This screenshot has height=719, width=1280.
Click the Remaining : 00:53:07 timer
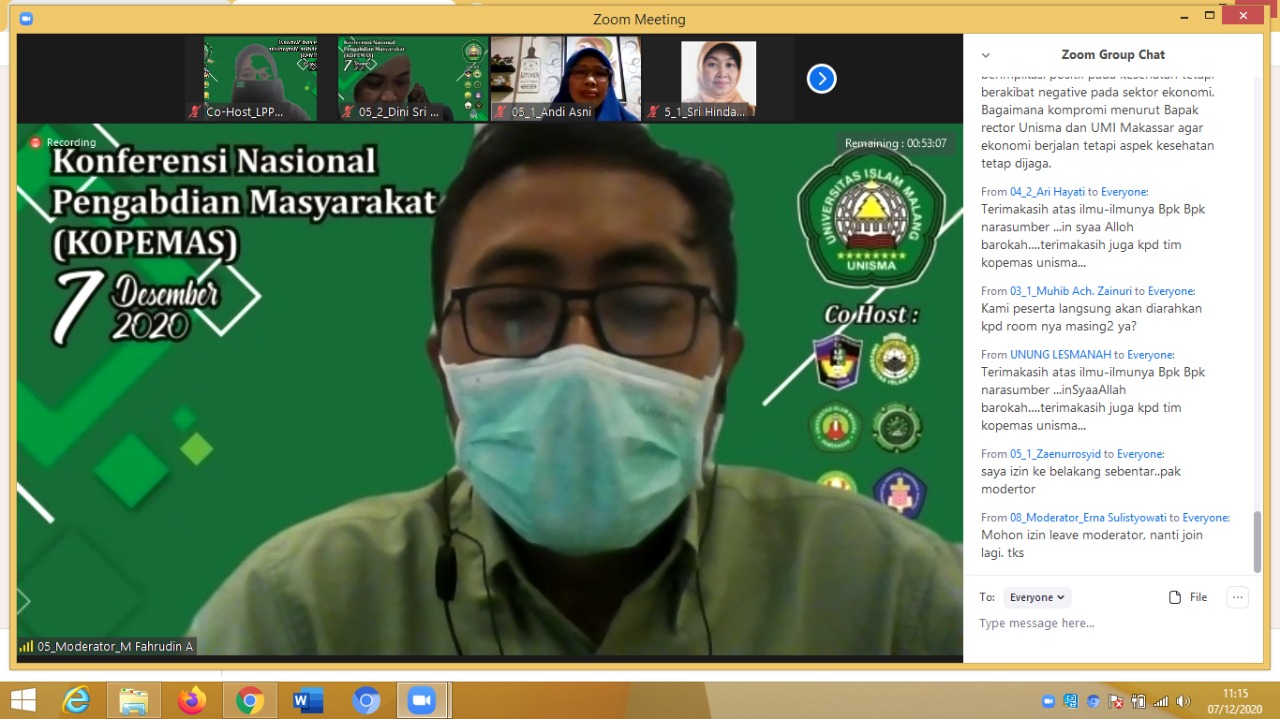pyautogui.click(x=895, y=144)
